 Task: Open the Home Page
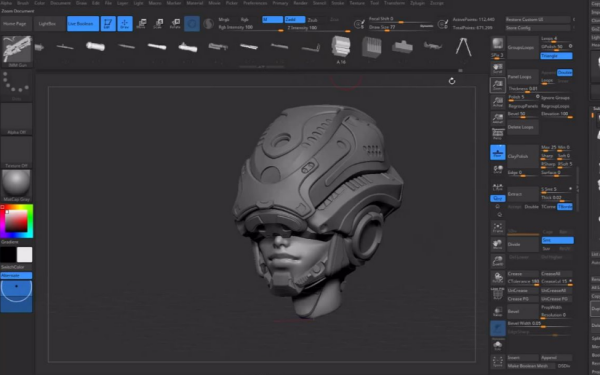(16, 23)
